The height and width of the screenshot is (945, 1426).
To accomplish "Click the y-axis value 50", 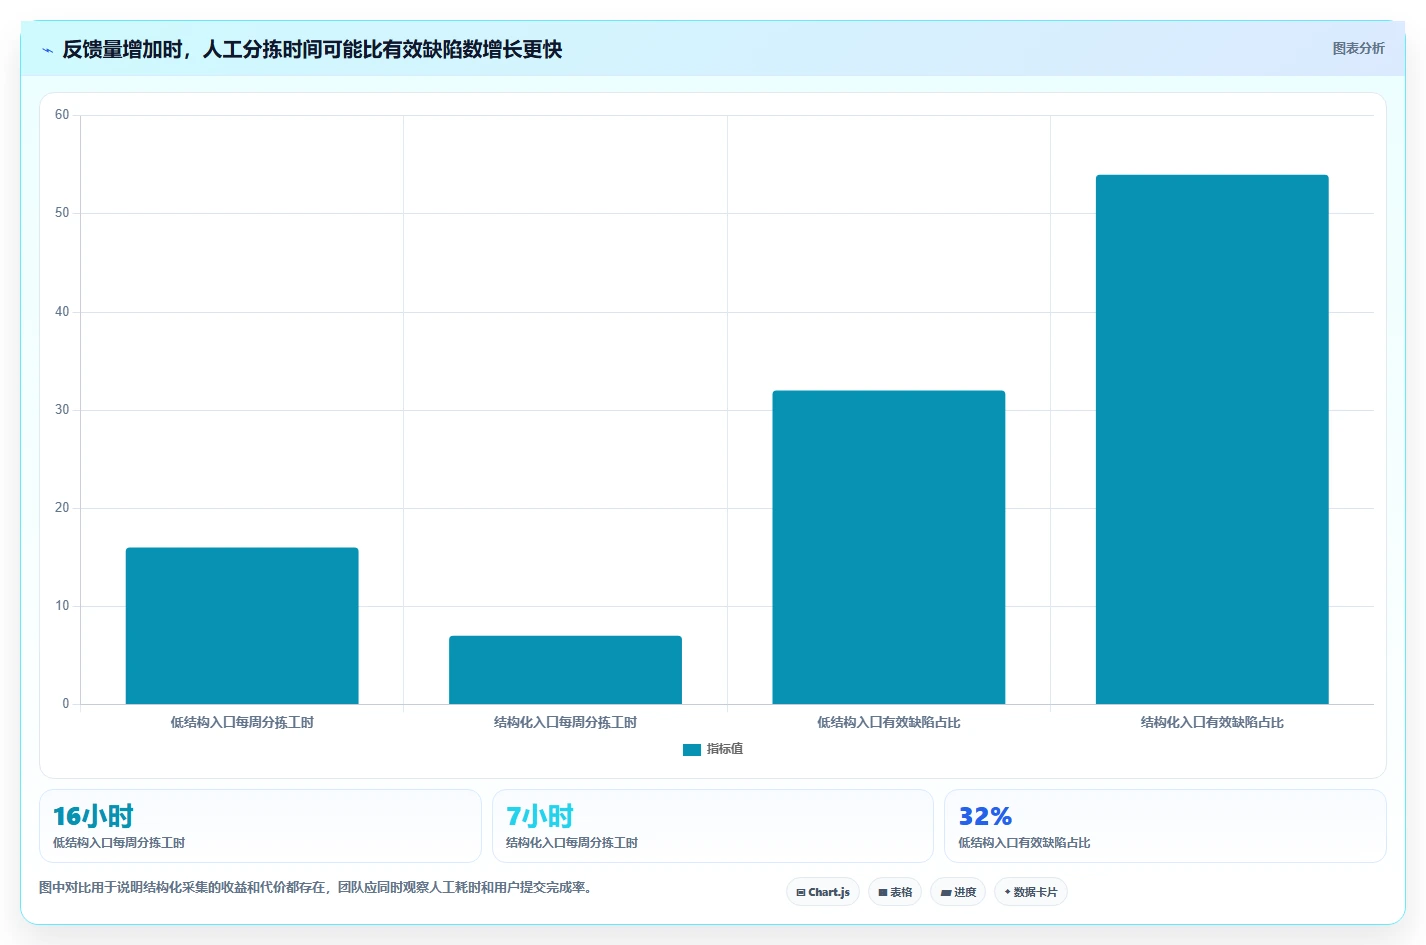I will [62, 213].
